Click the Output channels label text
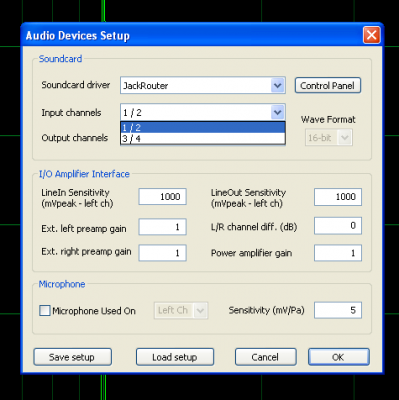The height and width of the screenshot is (400, 399). click(x=75, y=138)
